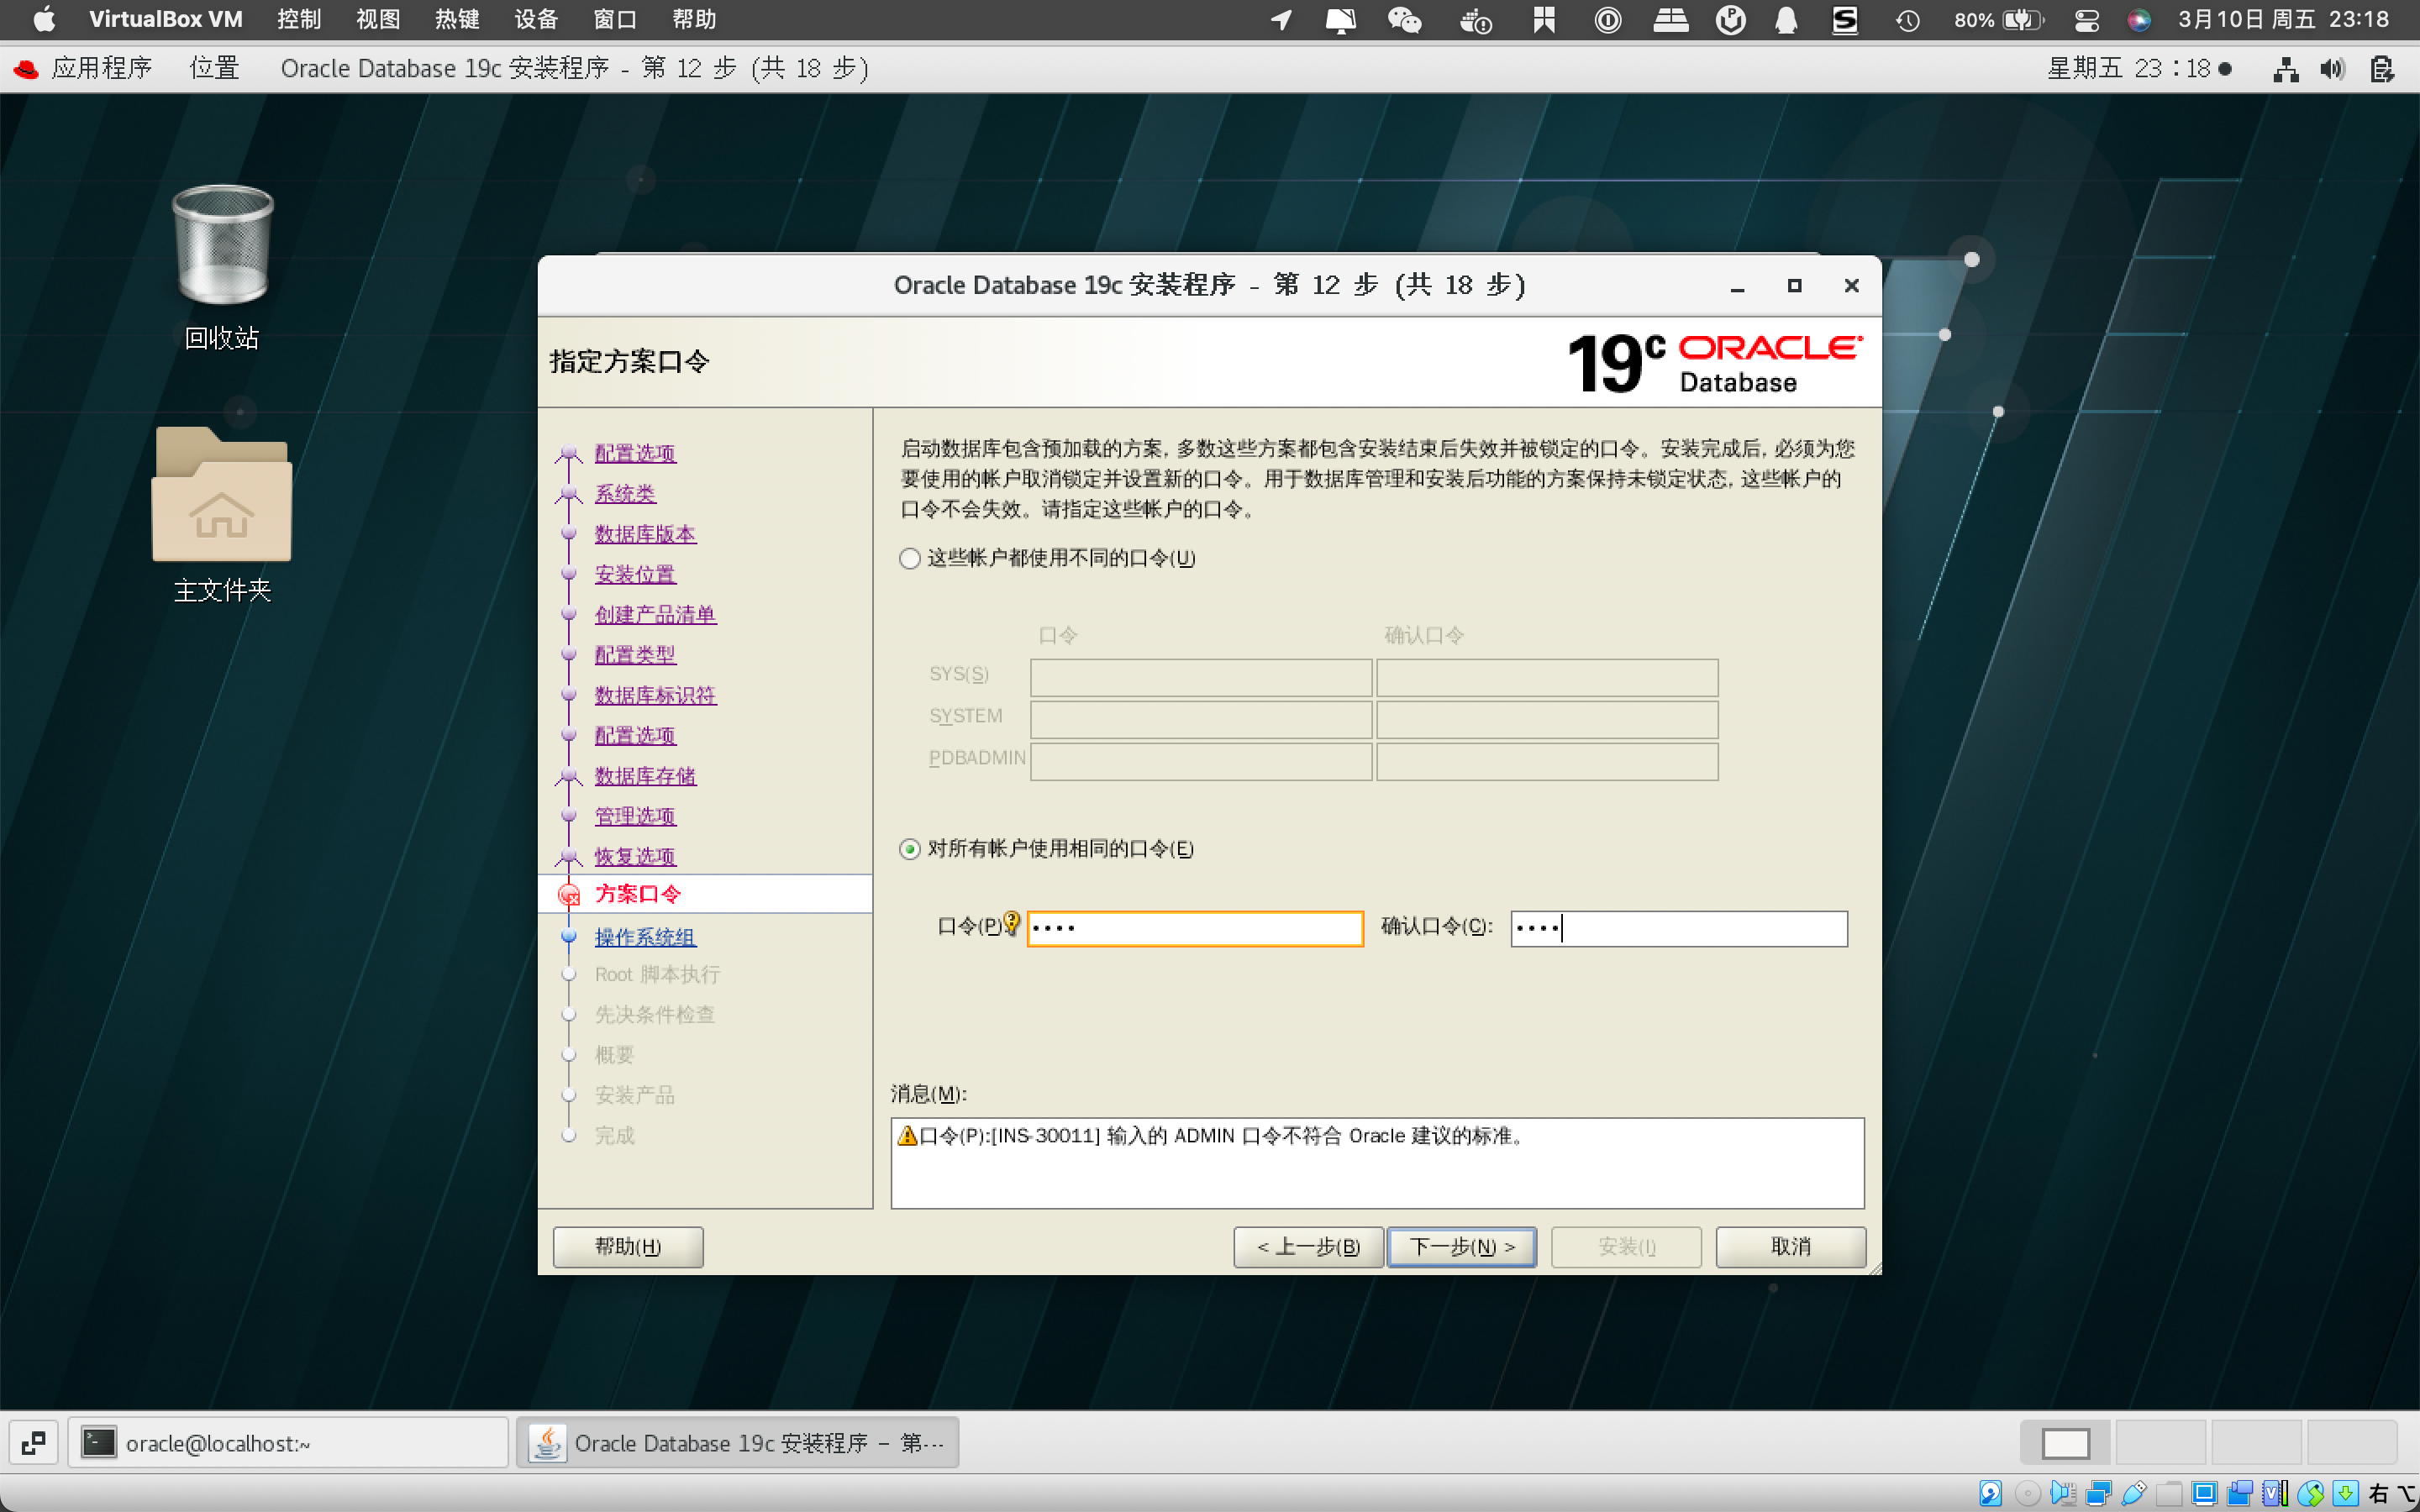
Task: Click the Oracle Database 19c installer taskbar entry
Action: pyautogui.click(x=738, y=1443)
